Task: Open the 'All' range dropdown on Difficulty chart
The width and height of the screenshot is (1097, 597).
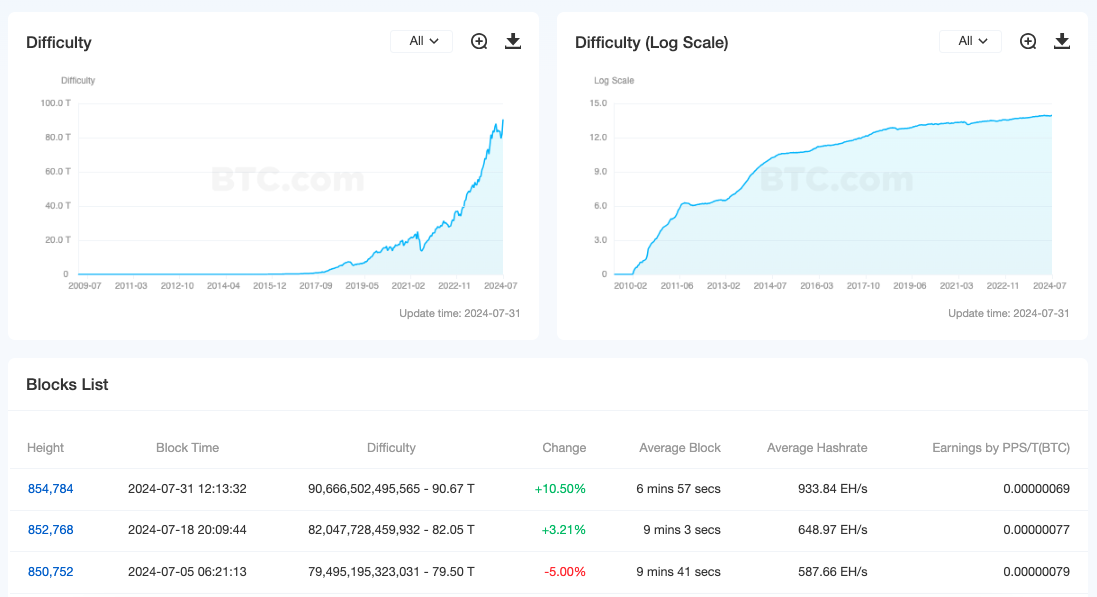Action: [423, 41]
